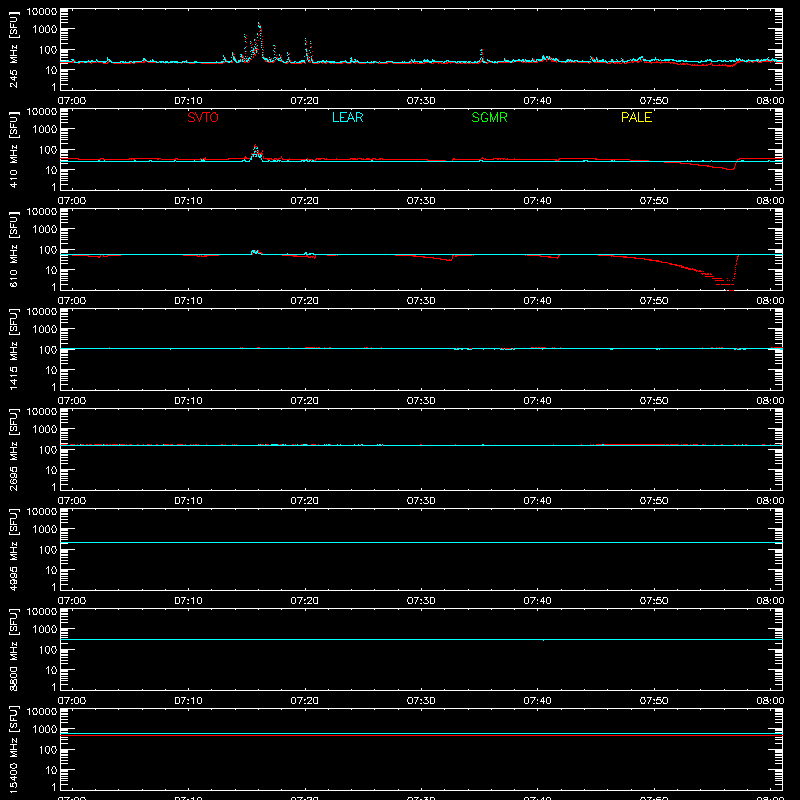This screenshot has width=800, height=800.
Task: Click the 07:10 tick label below the 2695 MHz panel
Action: point(188,501)
